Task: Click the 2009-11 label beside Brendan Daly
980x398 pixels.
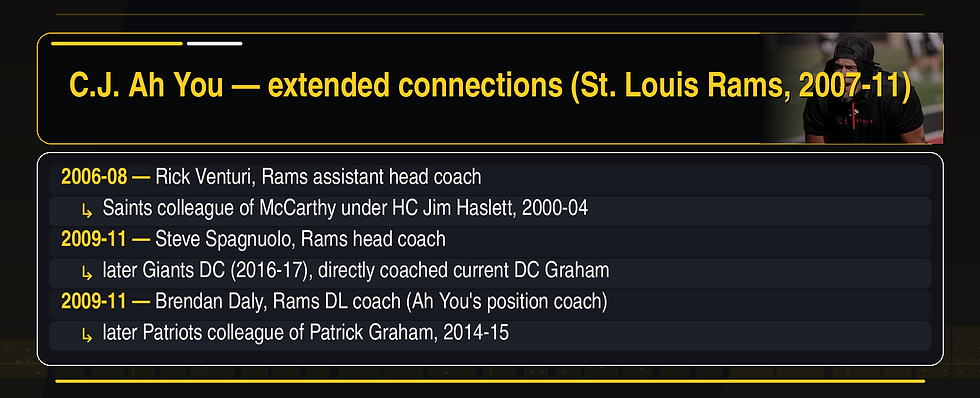Action: click(94, 302)
